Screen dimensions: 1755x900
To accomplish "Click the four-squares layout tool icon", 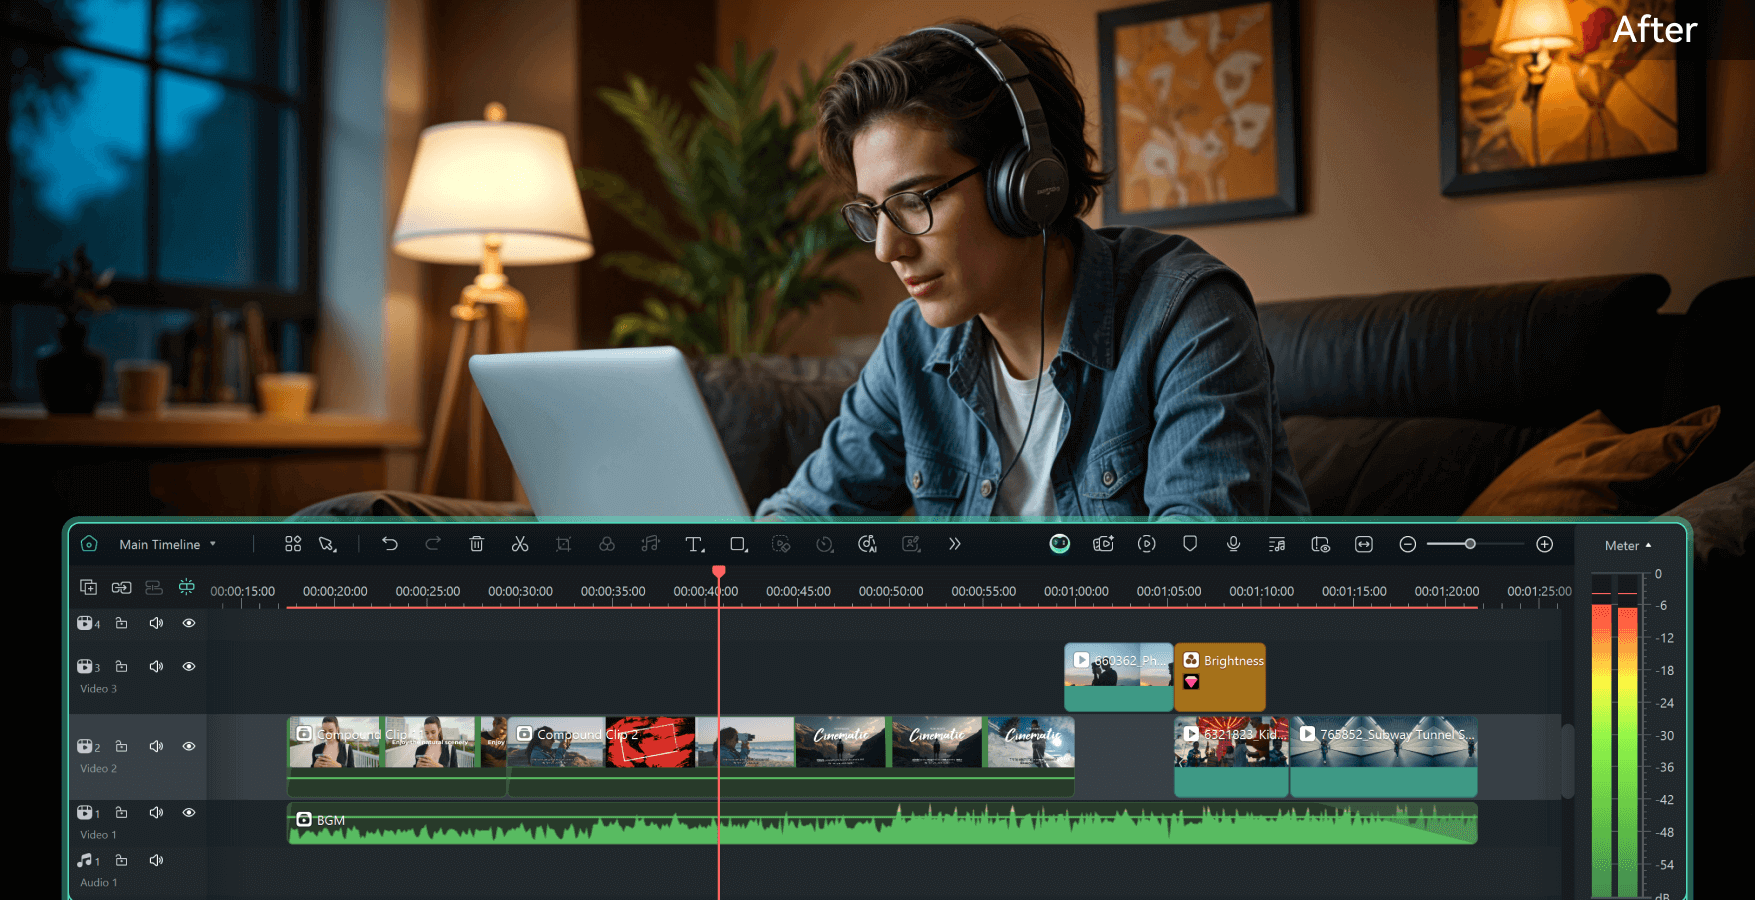I will [293, 544].
